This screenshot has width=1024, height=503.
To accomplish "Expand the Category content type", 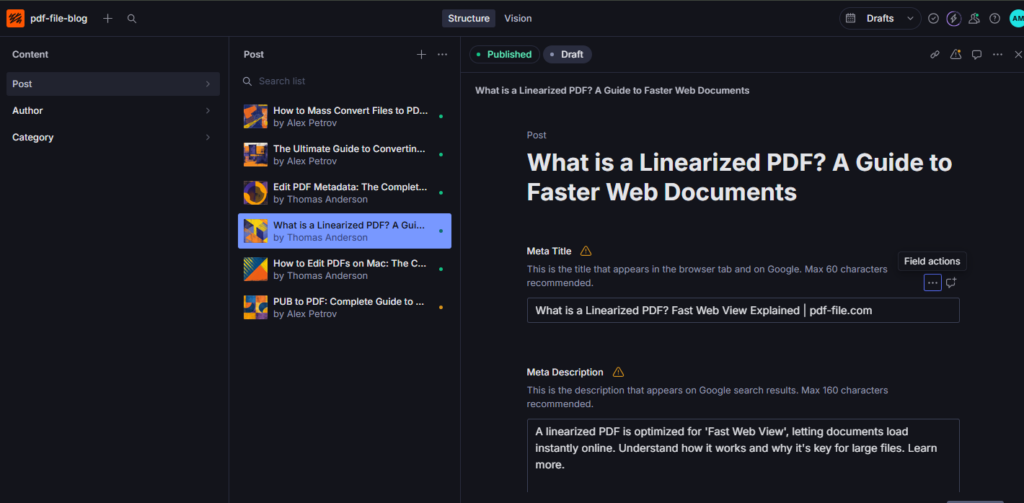I will [x=113, y=137].
